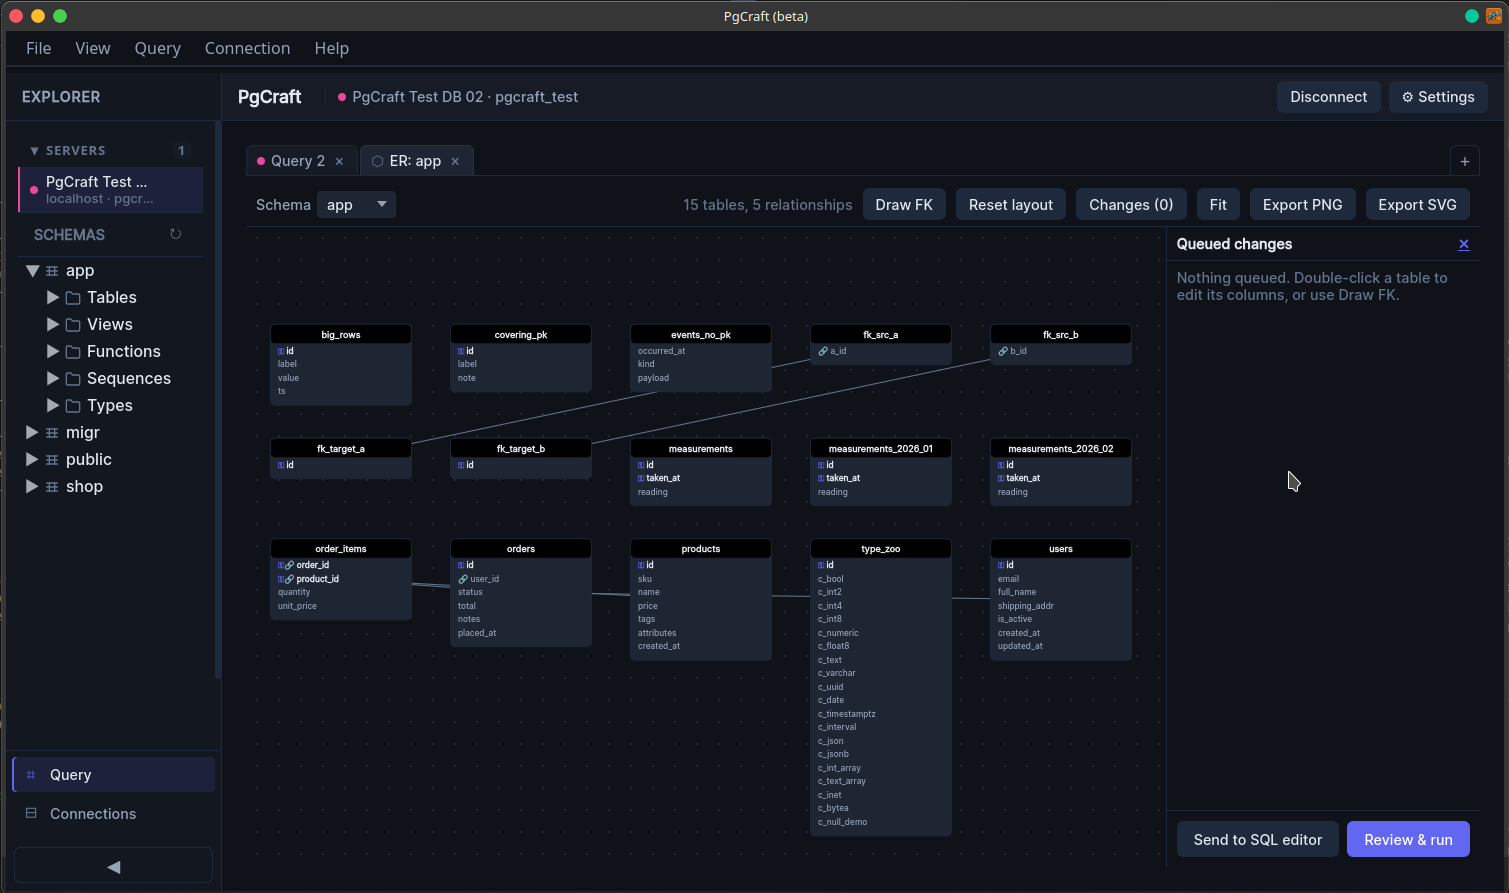Click the key icon beside id in products
The height and width of the screenshot is (893, 1509).
pos(641,565)
